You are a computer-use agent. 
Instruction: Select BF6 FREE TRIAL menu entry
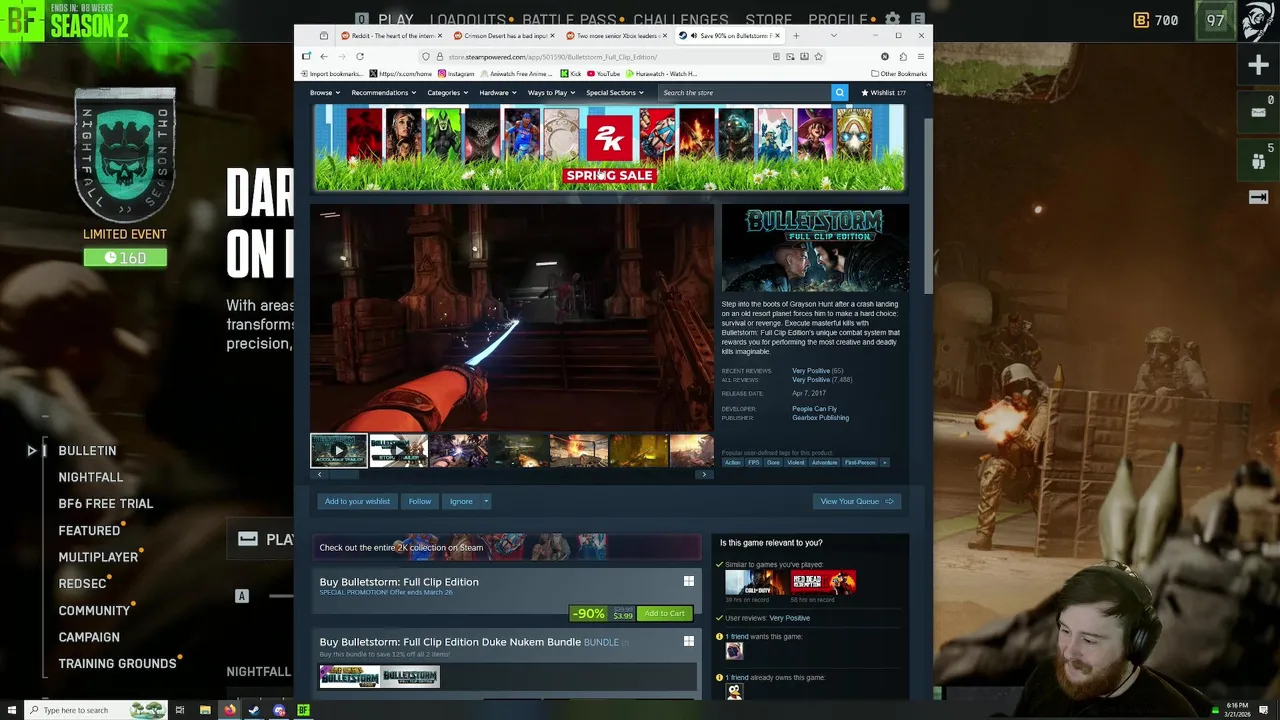(106, 504)
